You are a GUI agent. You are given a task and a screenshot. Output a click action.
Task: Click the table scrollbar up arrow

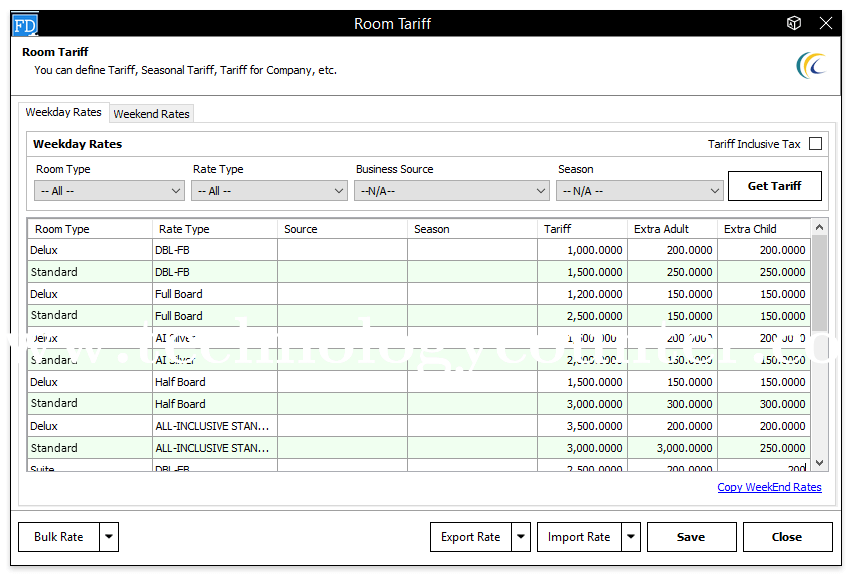pos(819,227)
